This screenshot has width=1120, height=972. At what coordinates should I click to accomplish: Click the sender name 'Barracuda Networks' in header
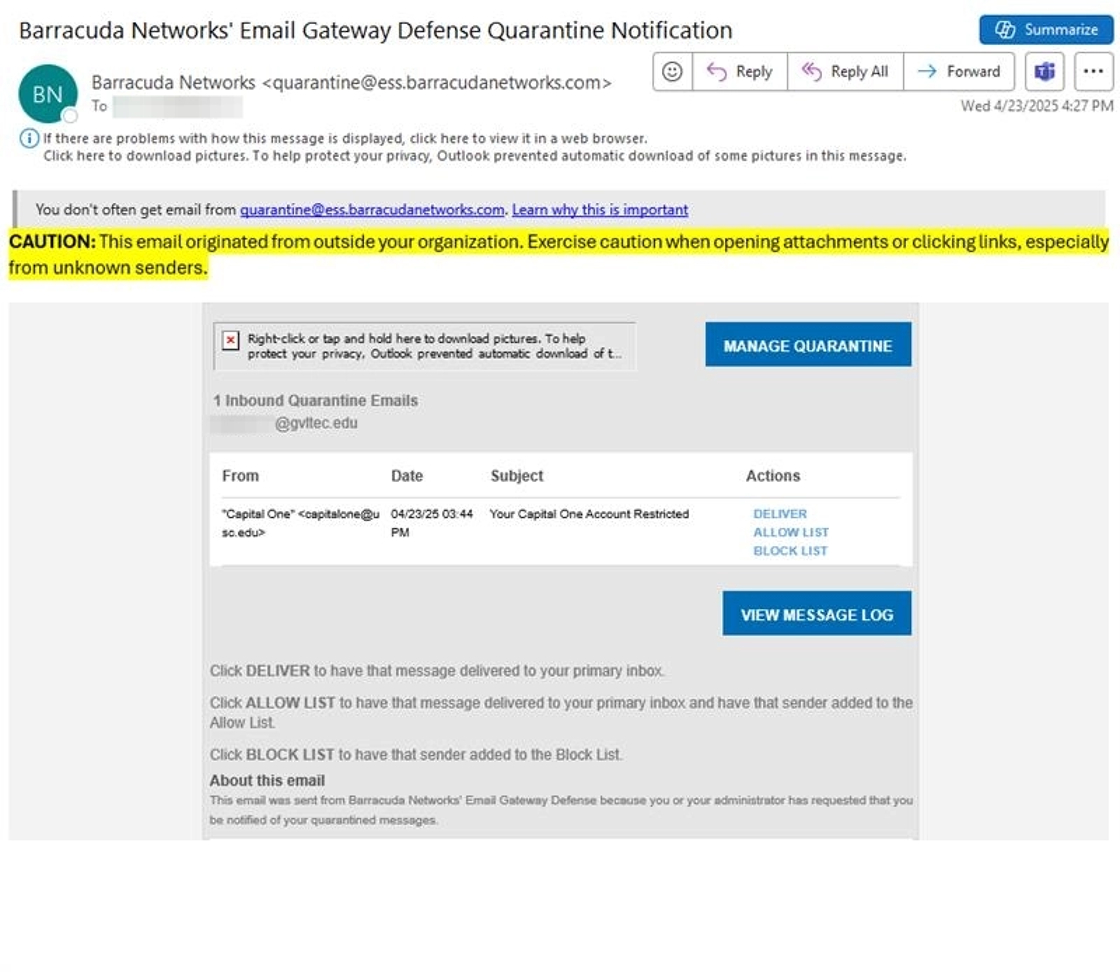tap(173, 83)
